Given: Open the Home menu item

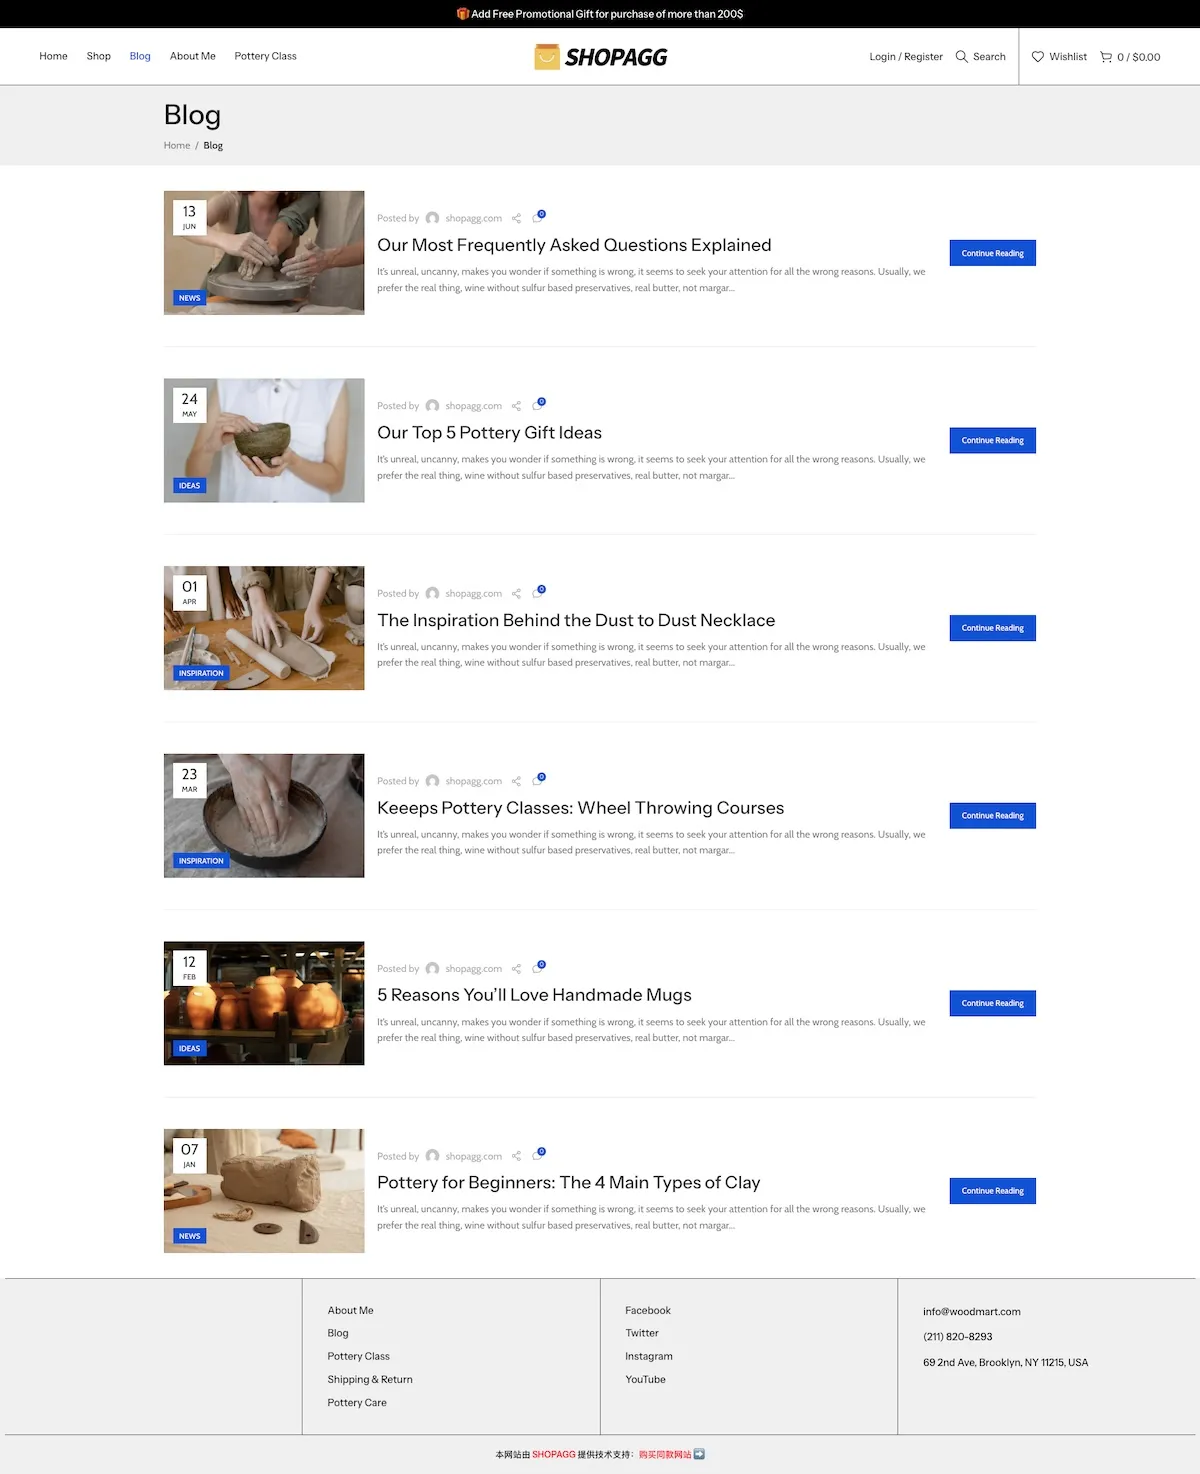Looking at the screenshot, I should tap(53, 56).
